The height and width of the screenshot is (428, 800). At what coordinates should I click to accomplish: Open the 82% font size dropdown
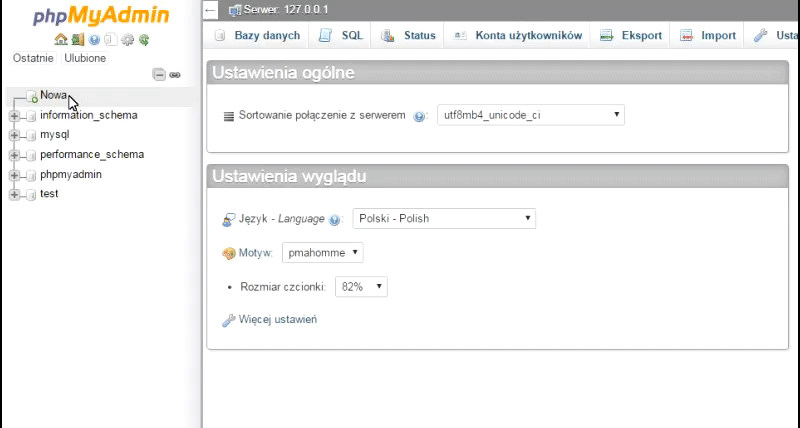click(361, 287)
